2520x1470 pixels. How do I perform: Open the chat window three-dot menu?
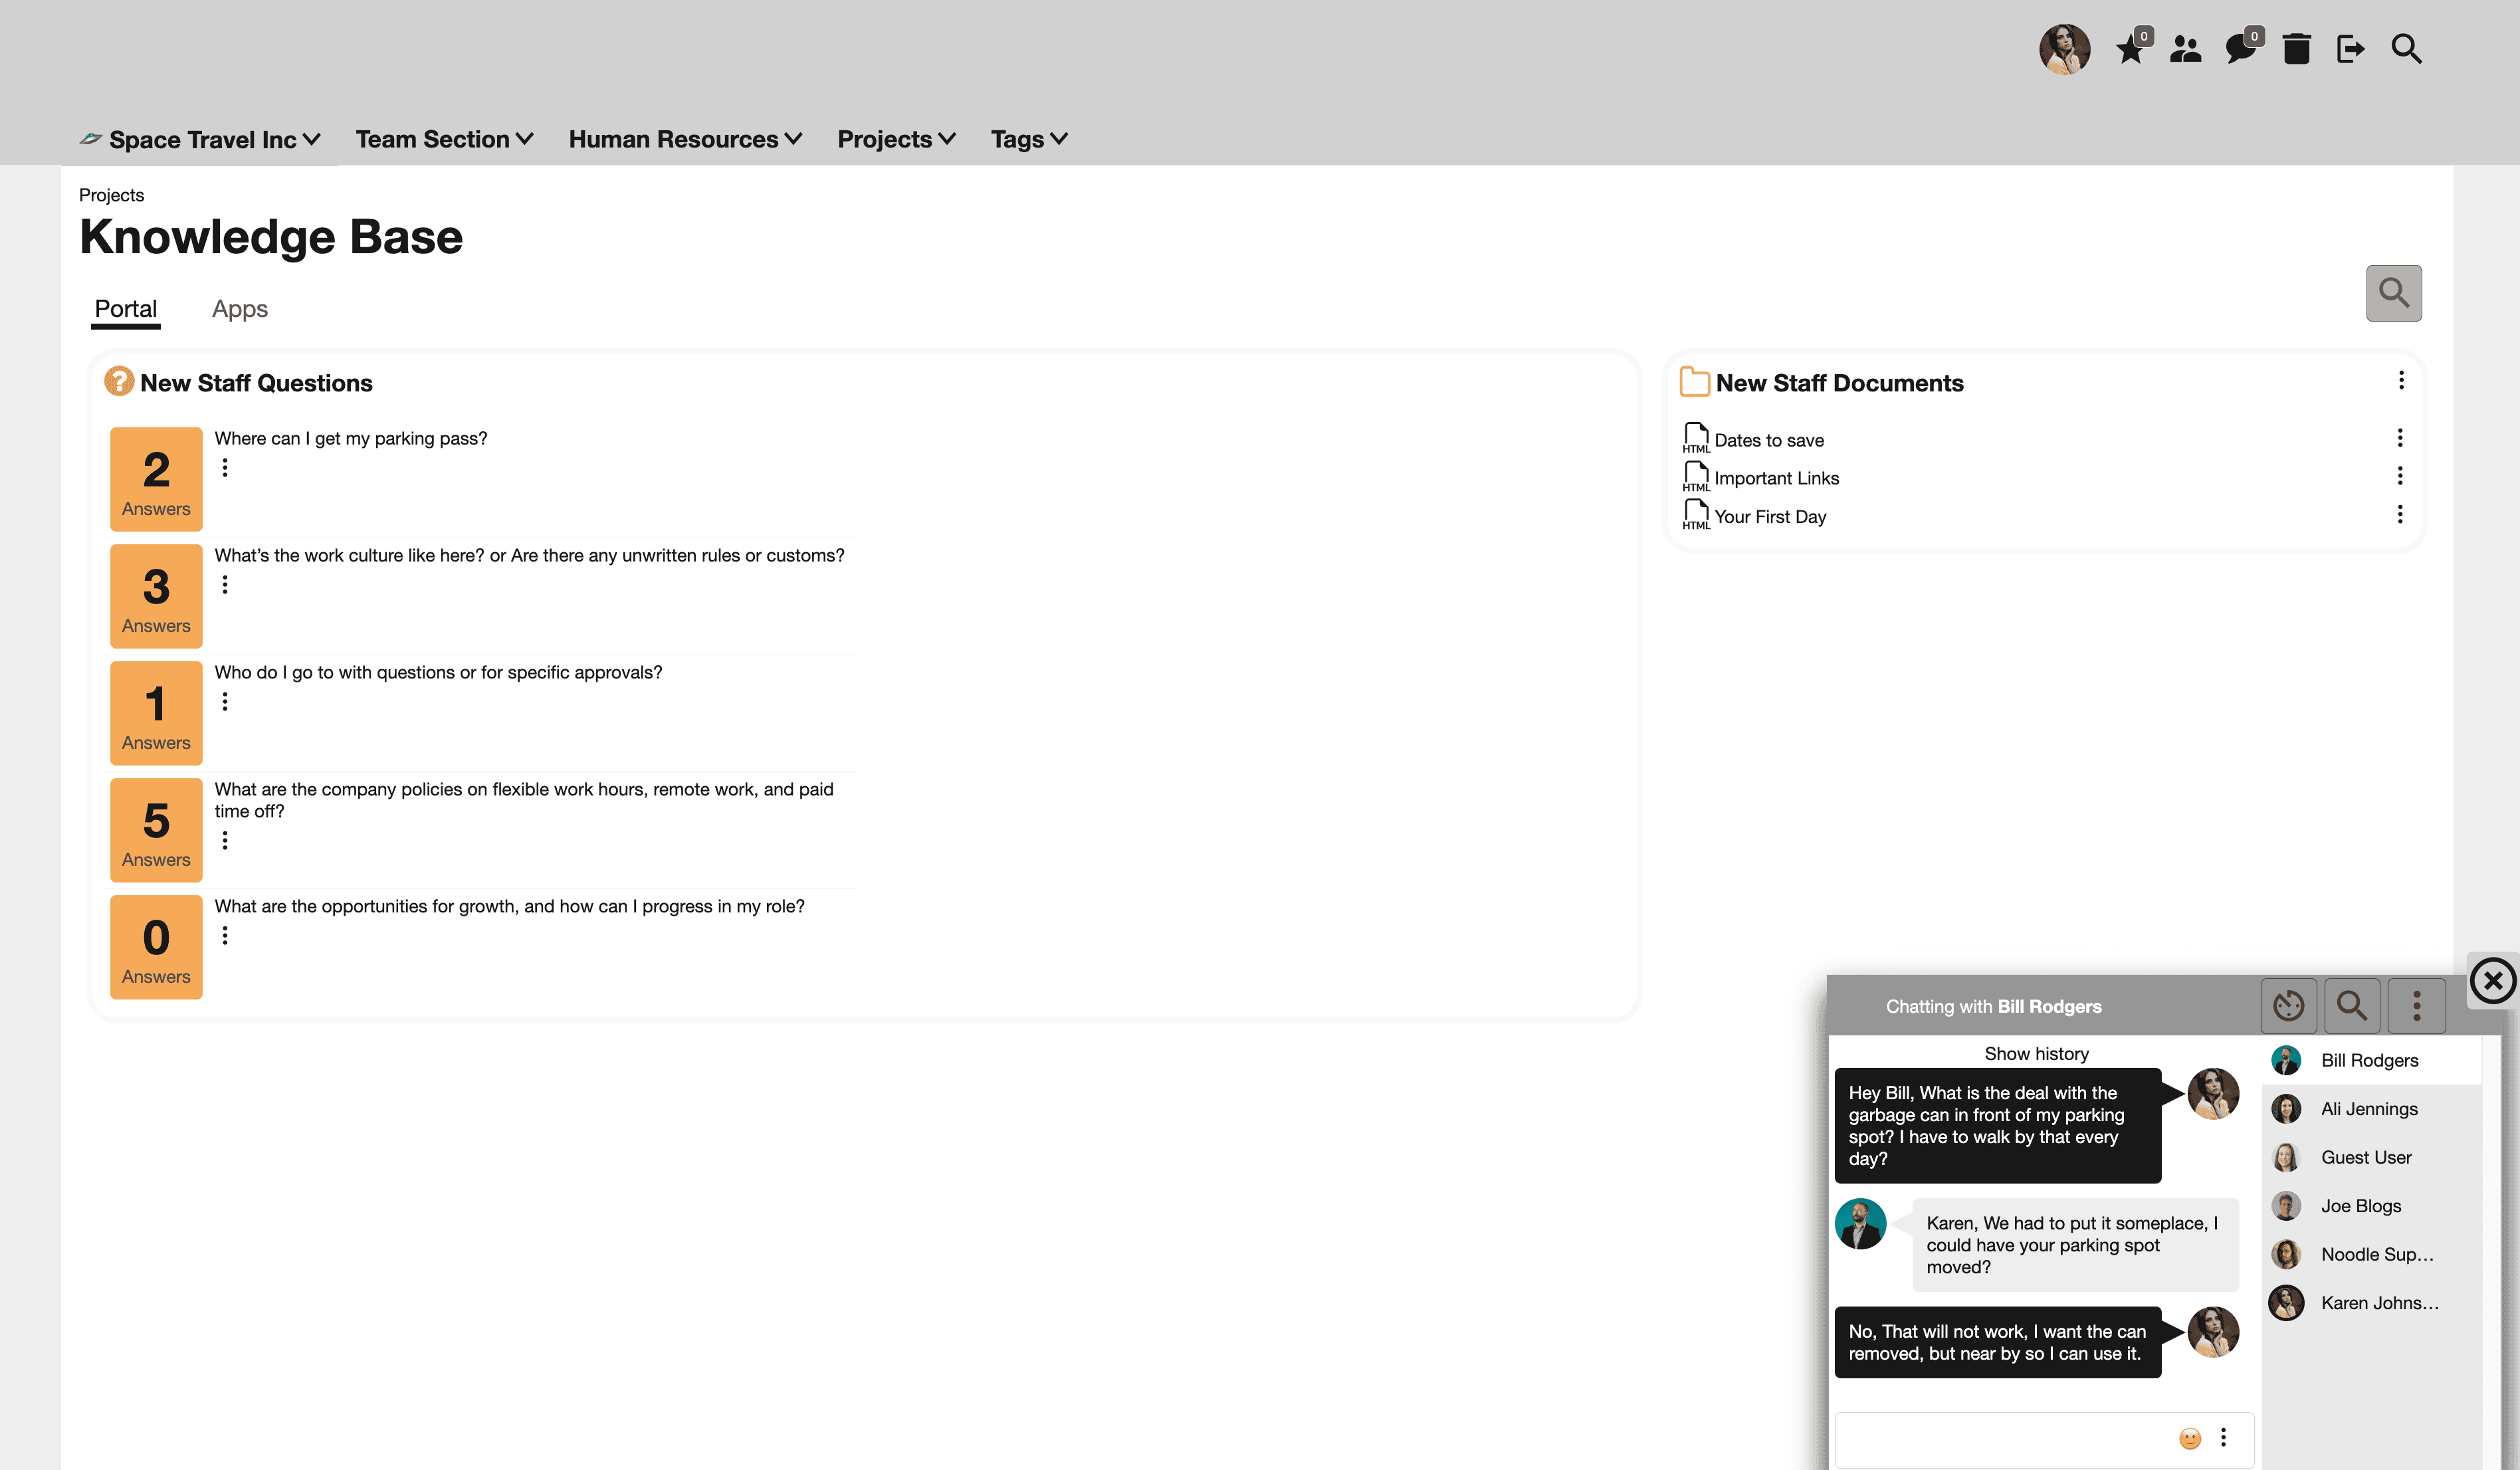click(x=2417, y=1006)
